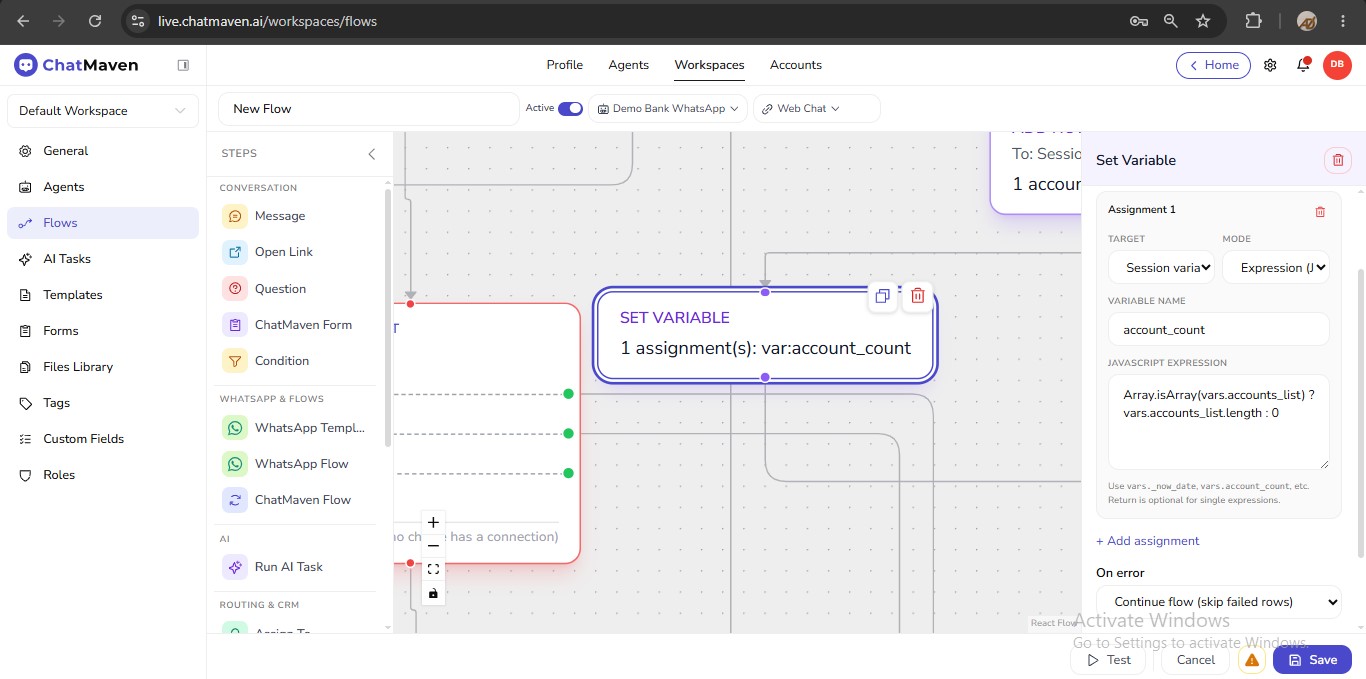This screenshot has height=679, width=1366.
Task: Click the Save button
Action: point(1312,660)
